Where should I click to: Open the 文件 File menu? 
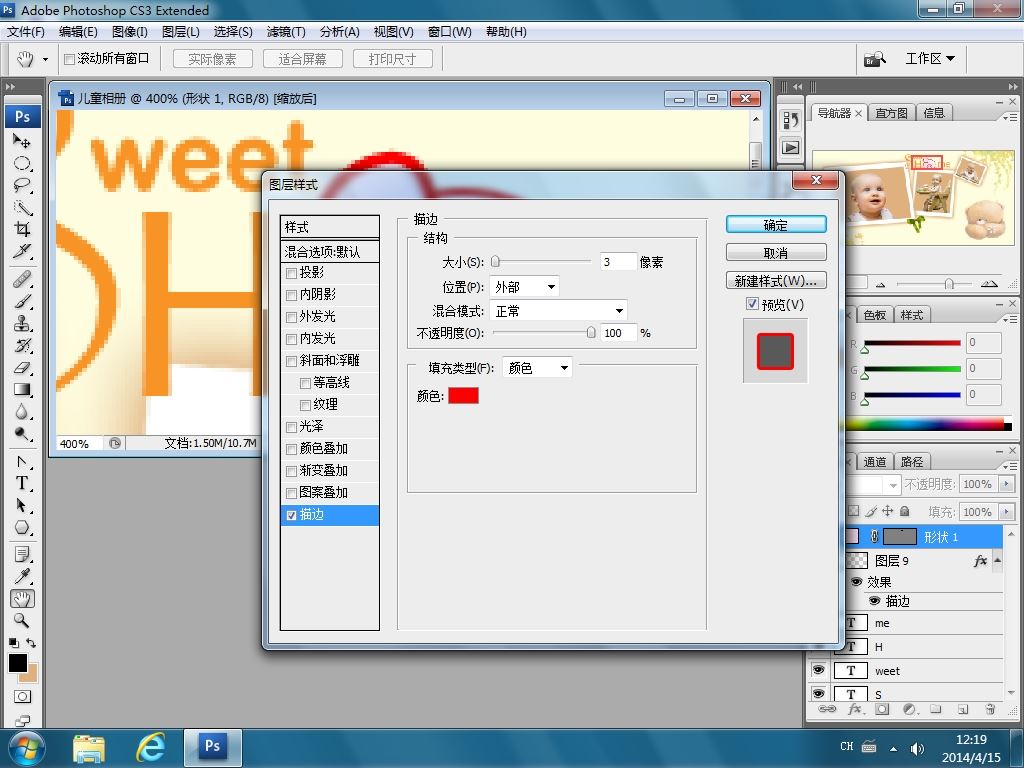[25, 32]
